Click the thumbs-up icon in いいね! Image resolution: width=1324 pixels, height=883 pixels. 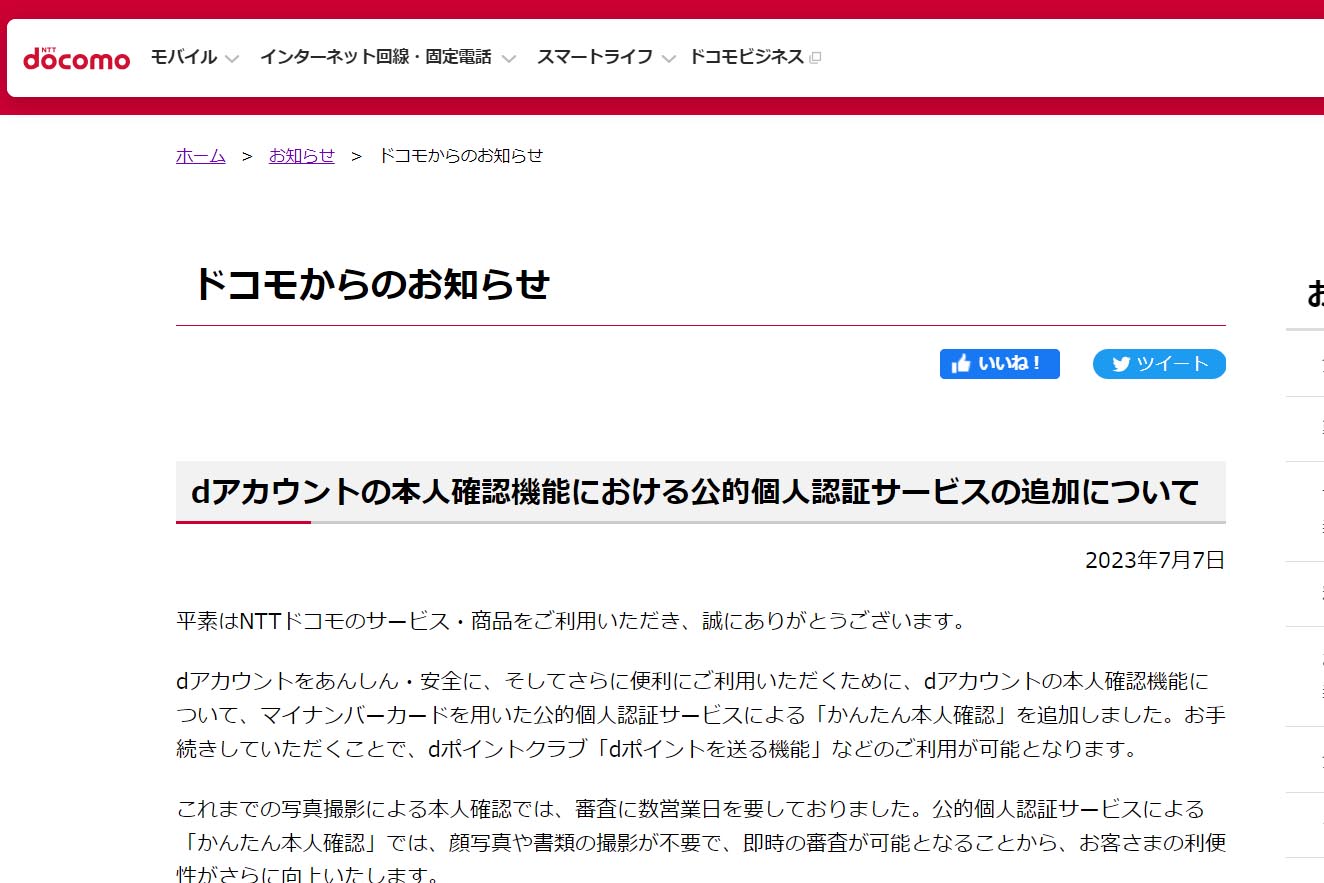pyautogui.click(x=961, y=364)
